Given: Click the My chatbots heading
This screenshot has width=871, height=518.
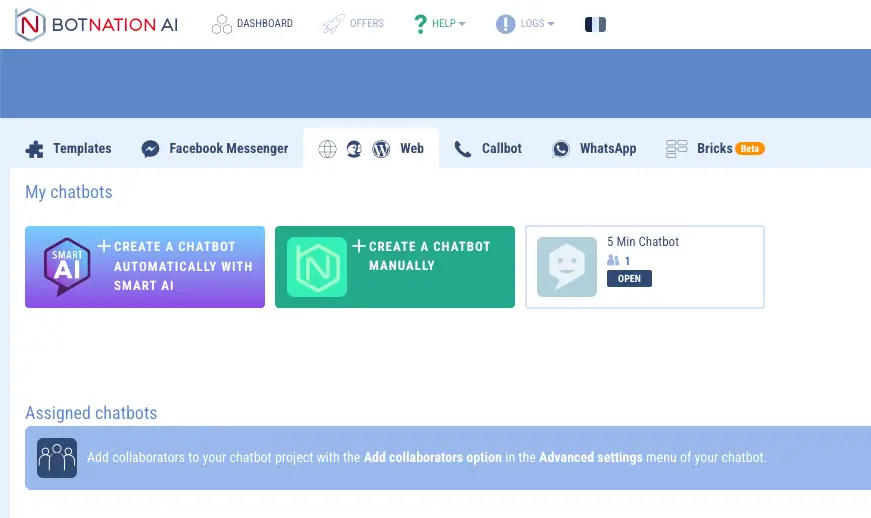Looking at the screenshot, I should coord(69,192).
